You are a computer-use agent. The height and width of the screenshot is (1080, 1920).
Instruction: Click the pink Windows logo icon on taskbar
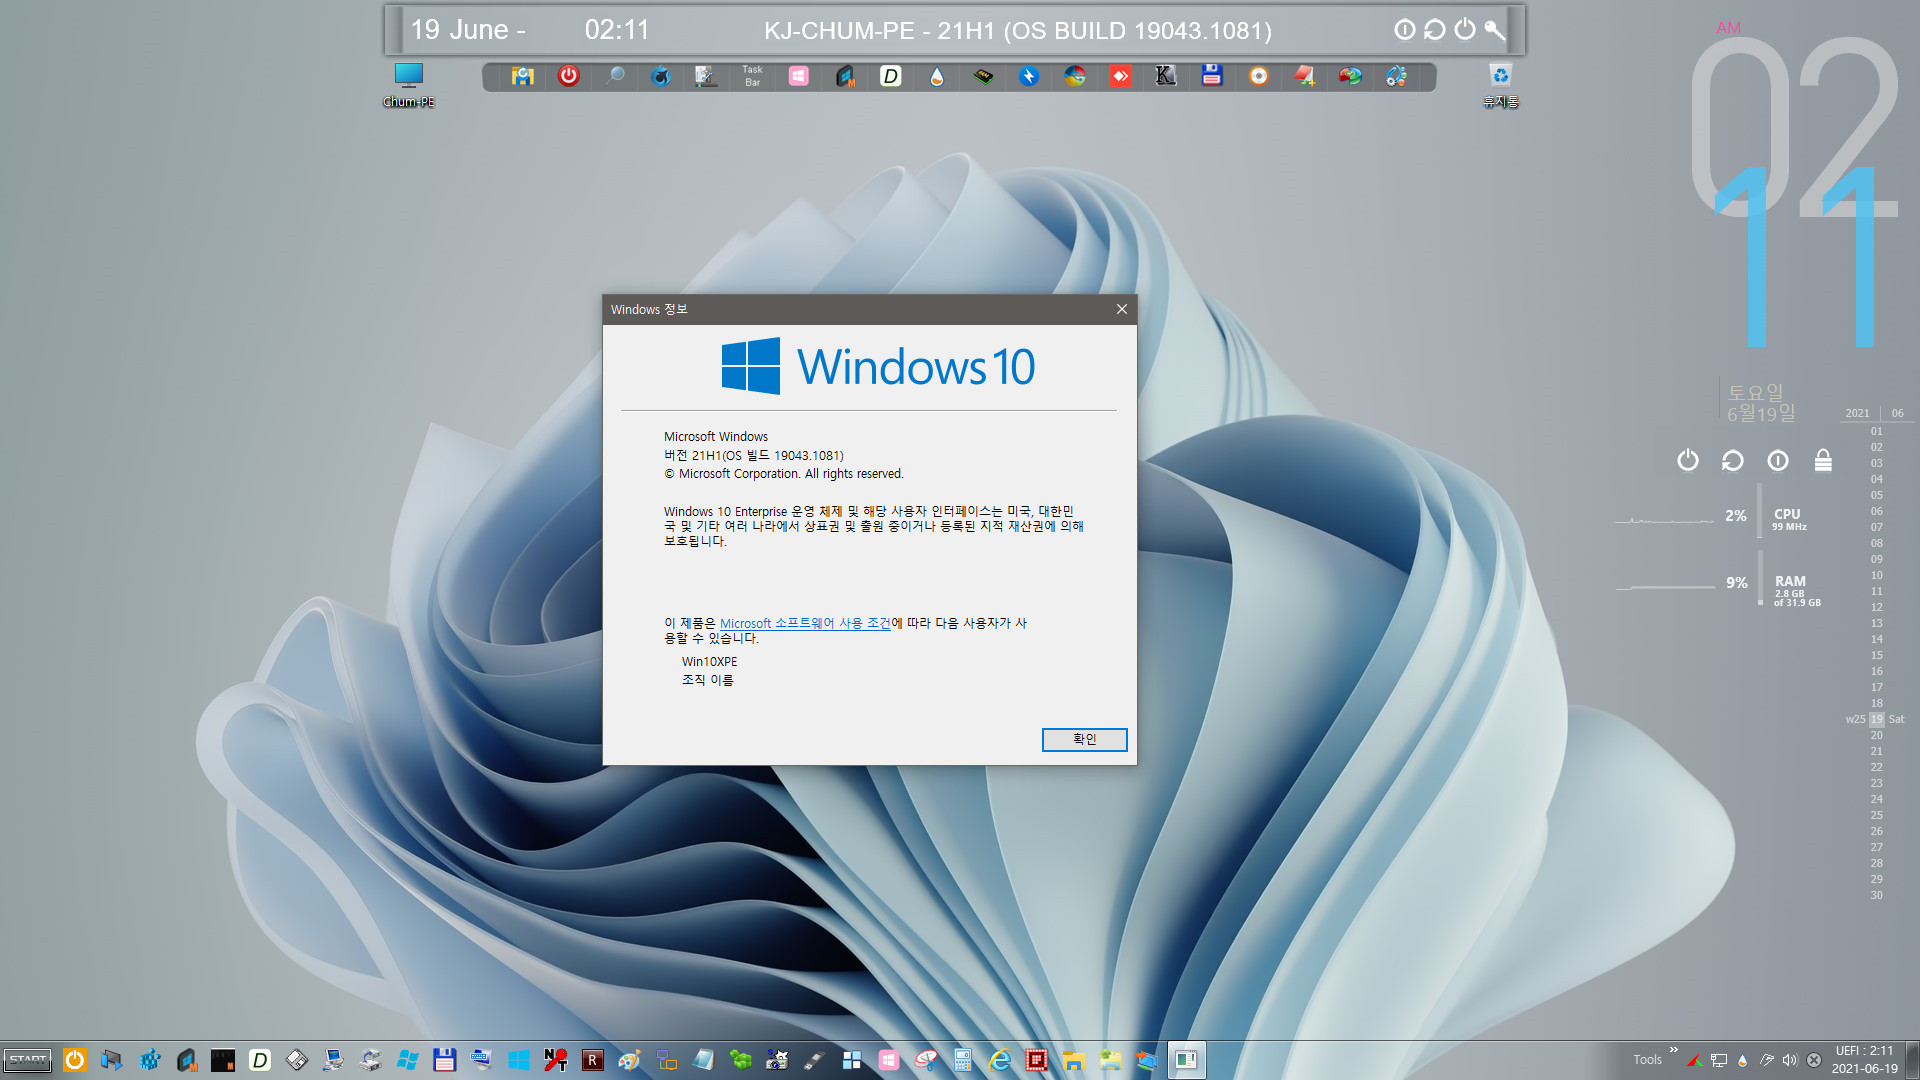(889, 1060)
